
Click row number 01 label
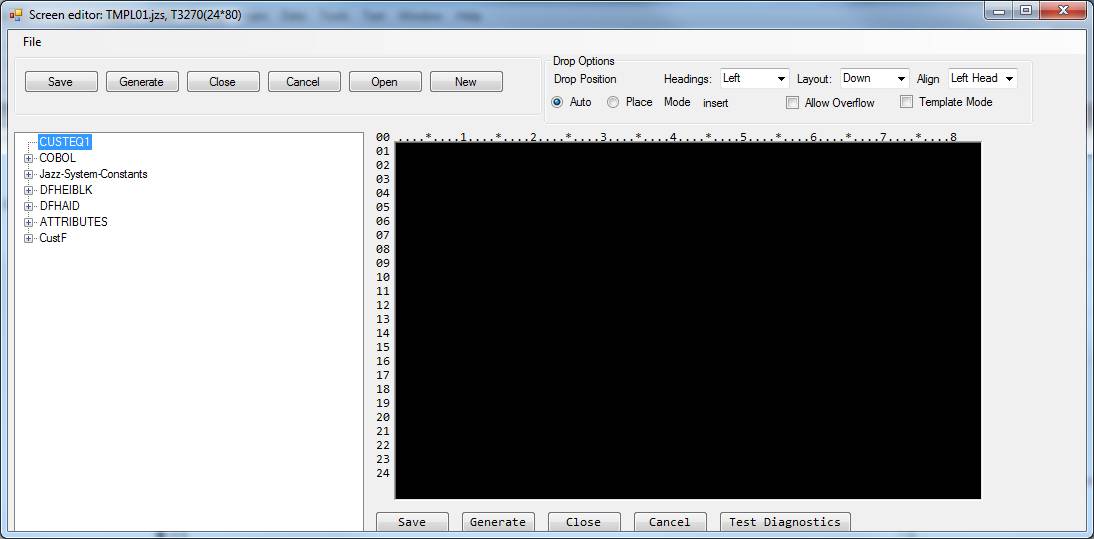pos(382,151)
